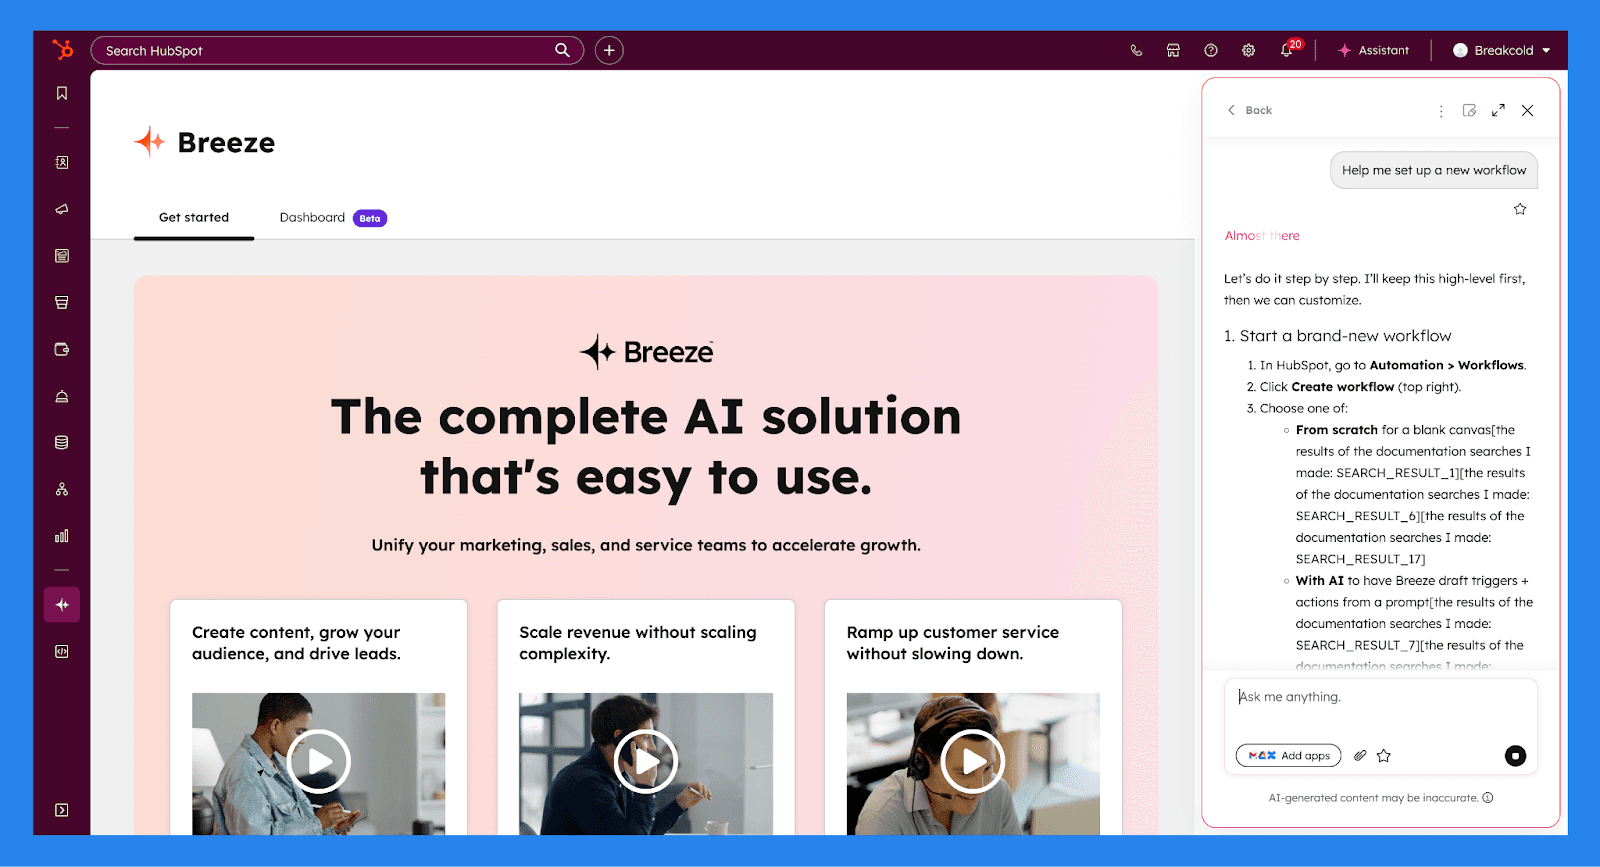Click the 'Almost there' status text
Viewport: 1600px width, 867px height.
coord(1262,236)
